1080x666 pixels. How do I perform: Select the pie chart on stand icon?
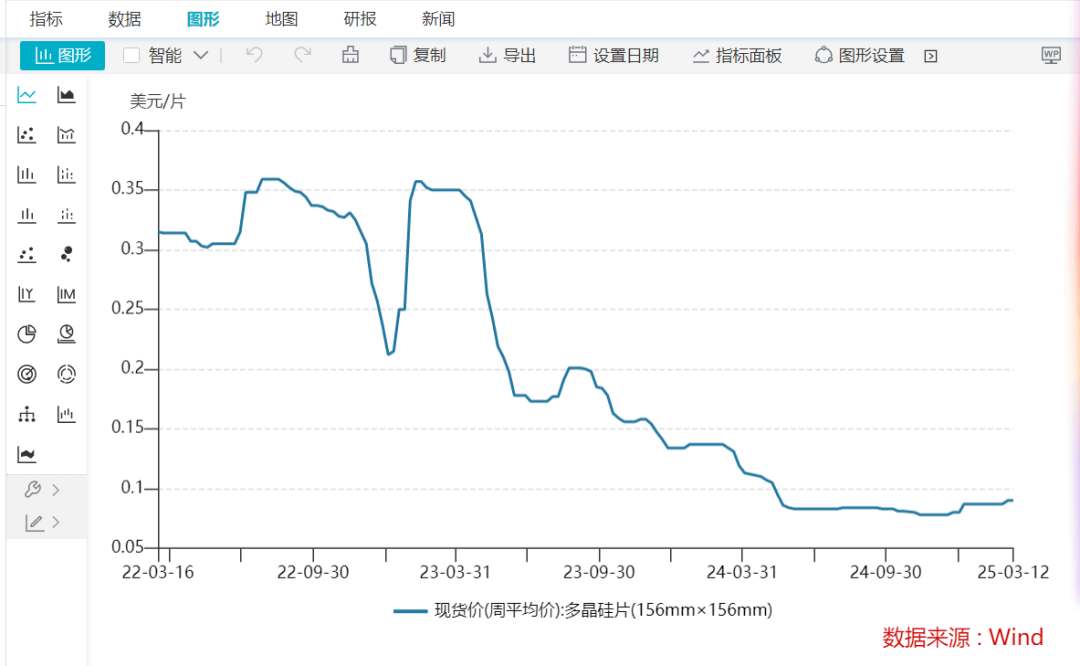tap(66, 335)
